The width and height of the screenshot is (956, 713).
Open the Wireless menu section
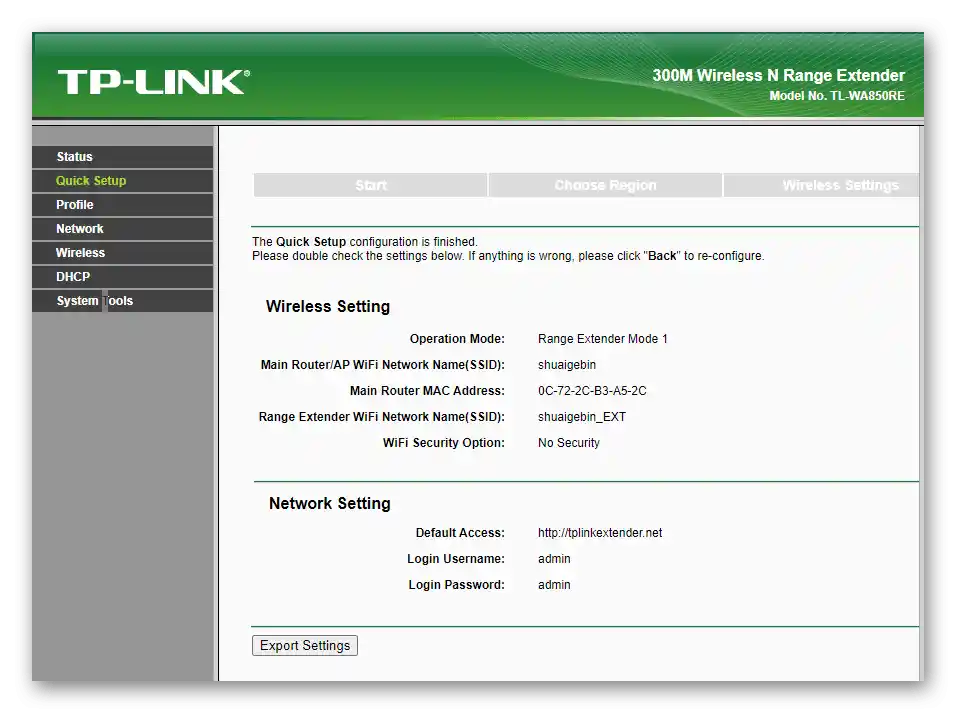point(80,253)
